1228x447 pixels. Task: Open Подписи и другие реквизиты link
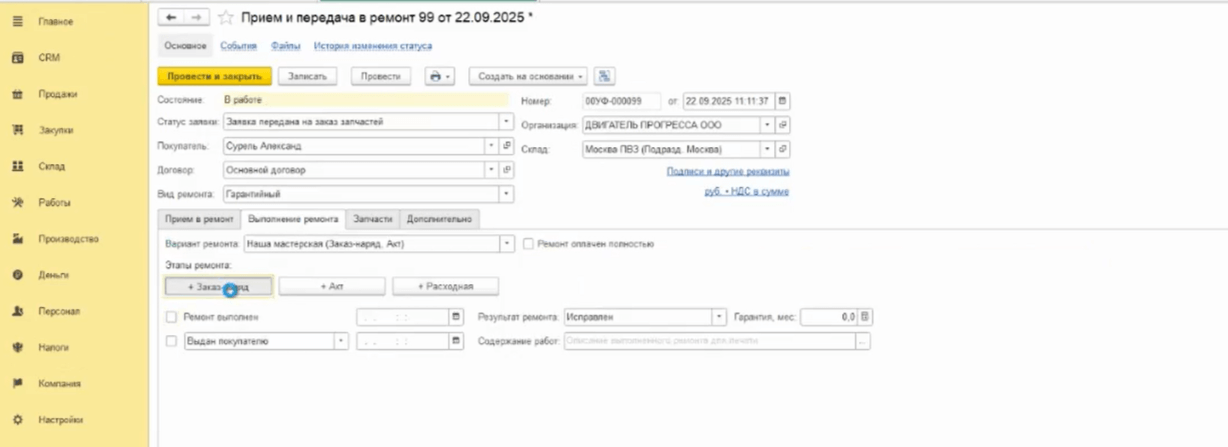(727, 172)
